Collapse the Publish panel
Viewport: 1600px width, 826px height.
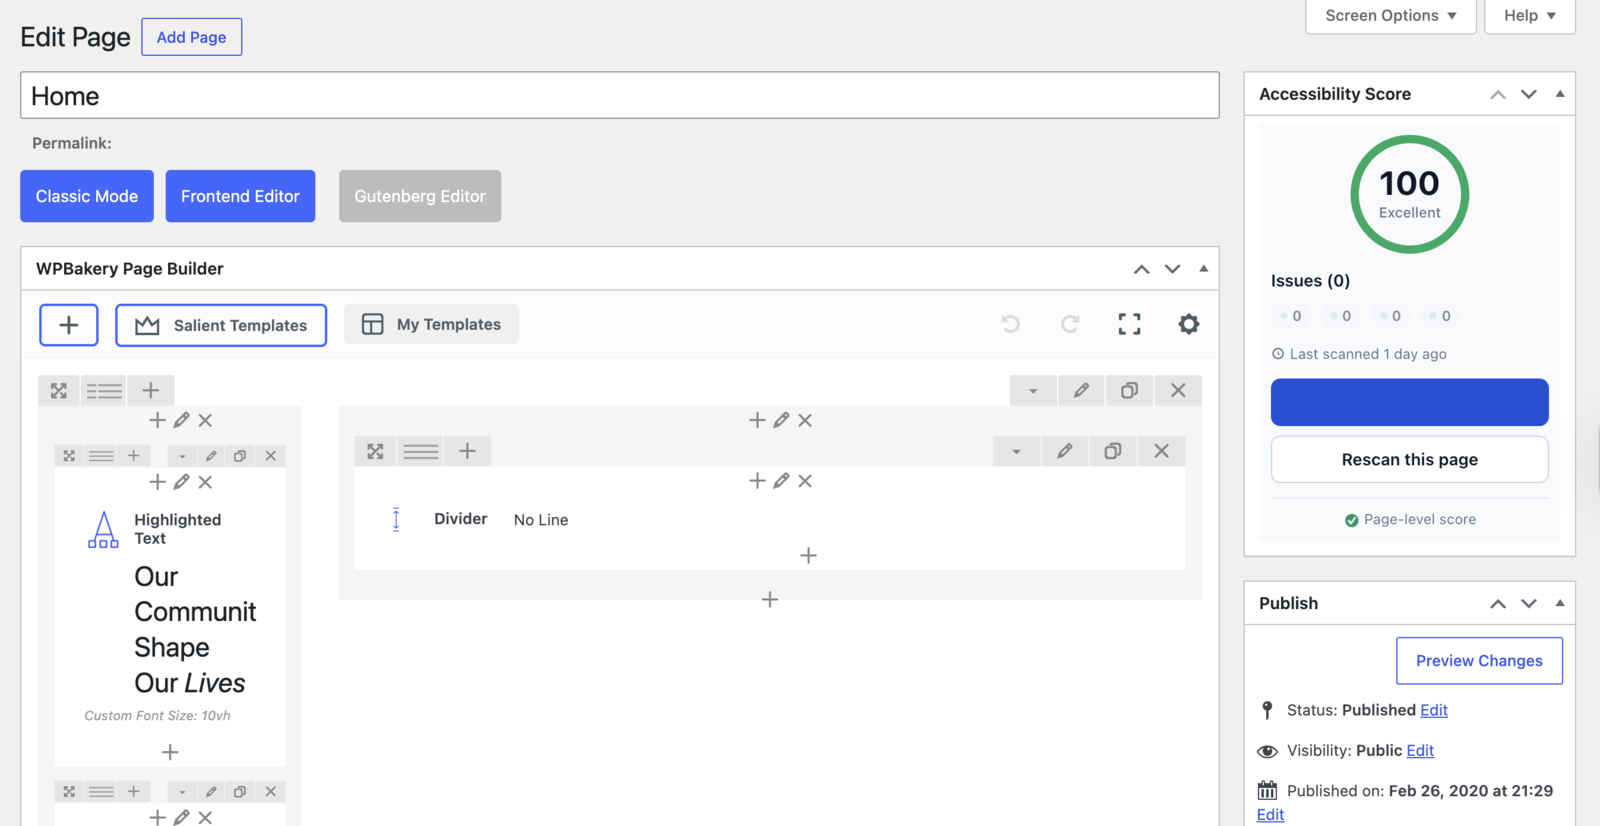tap(1560, 603)
